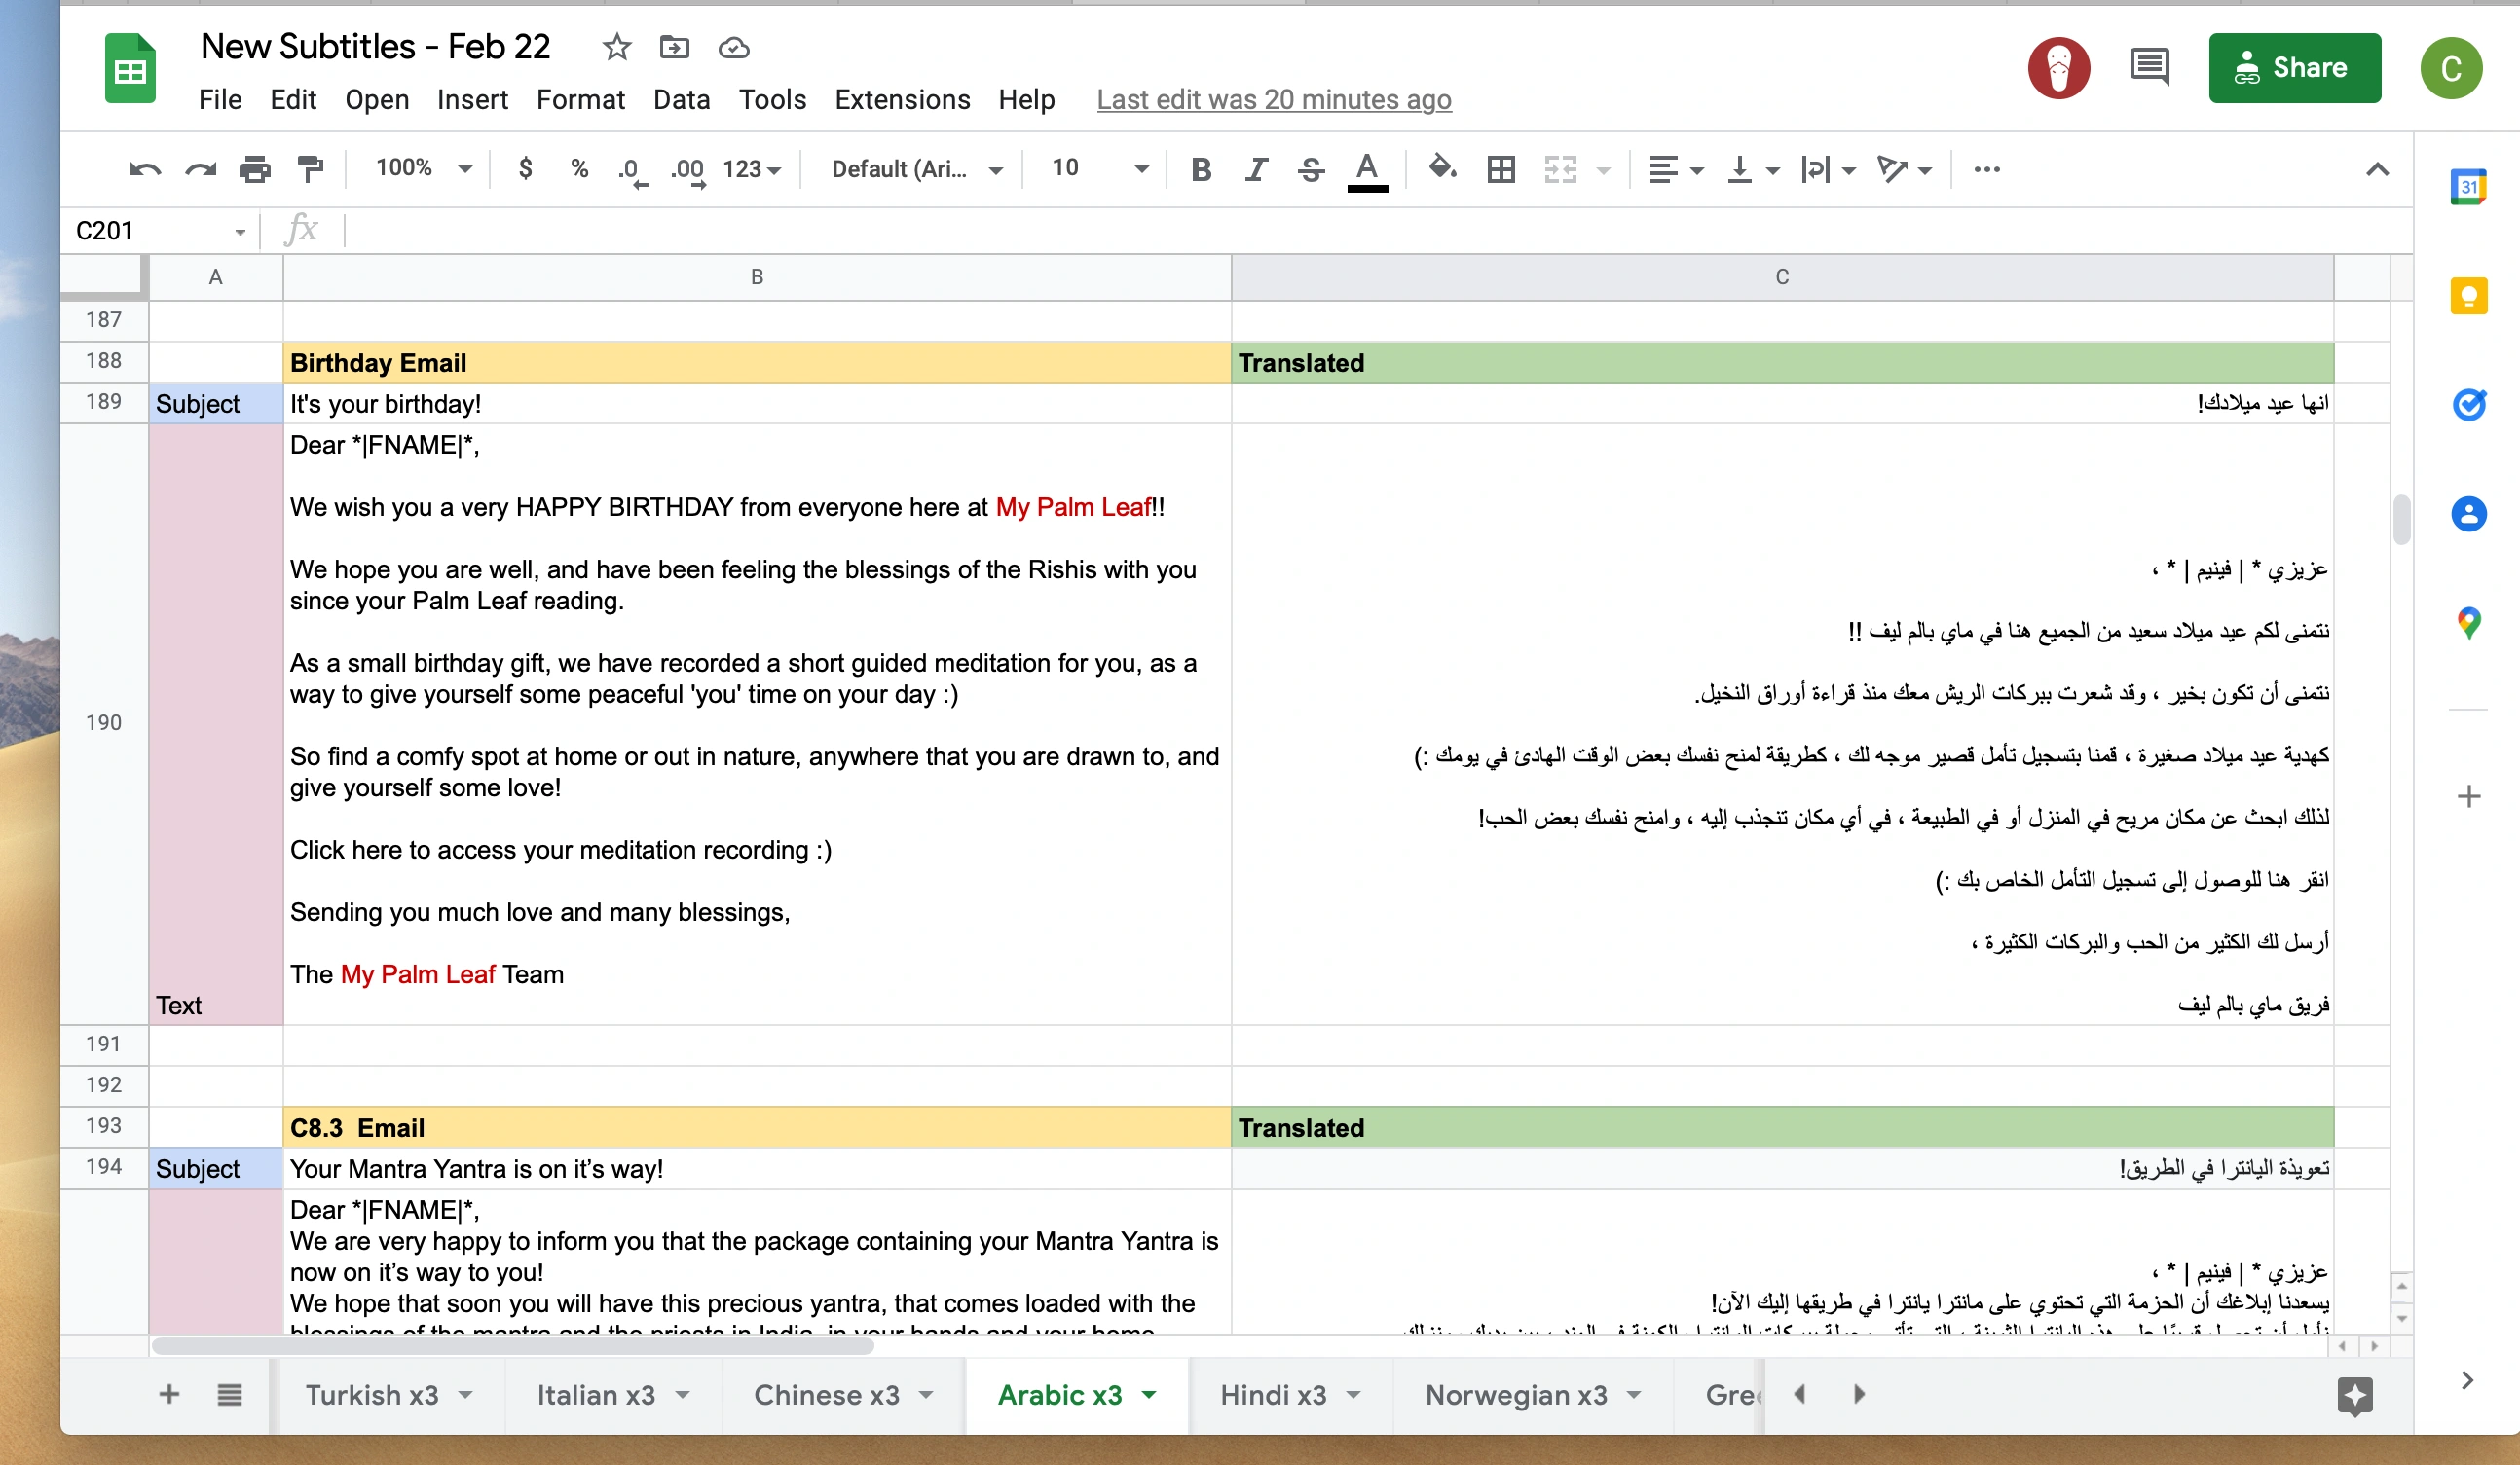Viewport: 2520px width, 1465px height.
Task: Open comment history icon
Action: tap(2148, 68)
